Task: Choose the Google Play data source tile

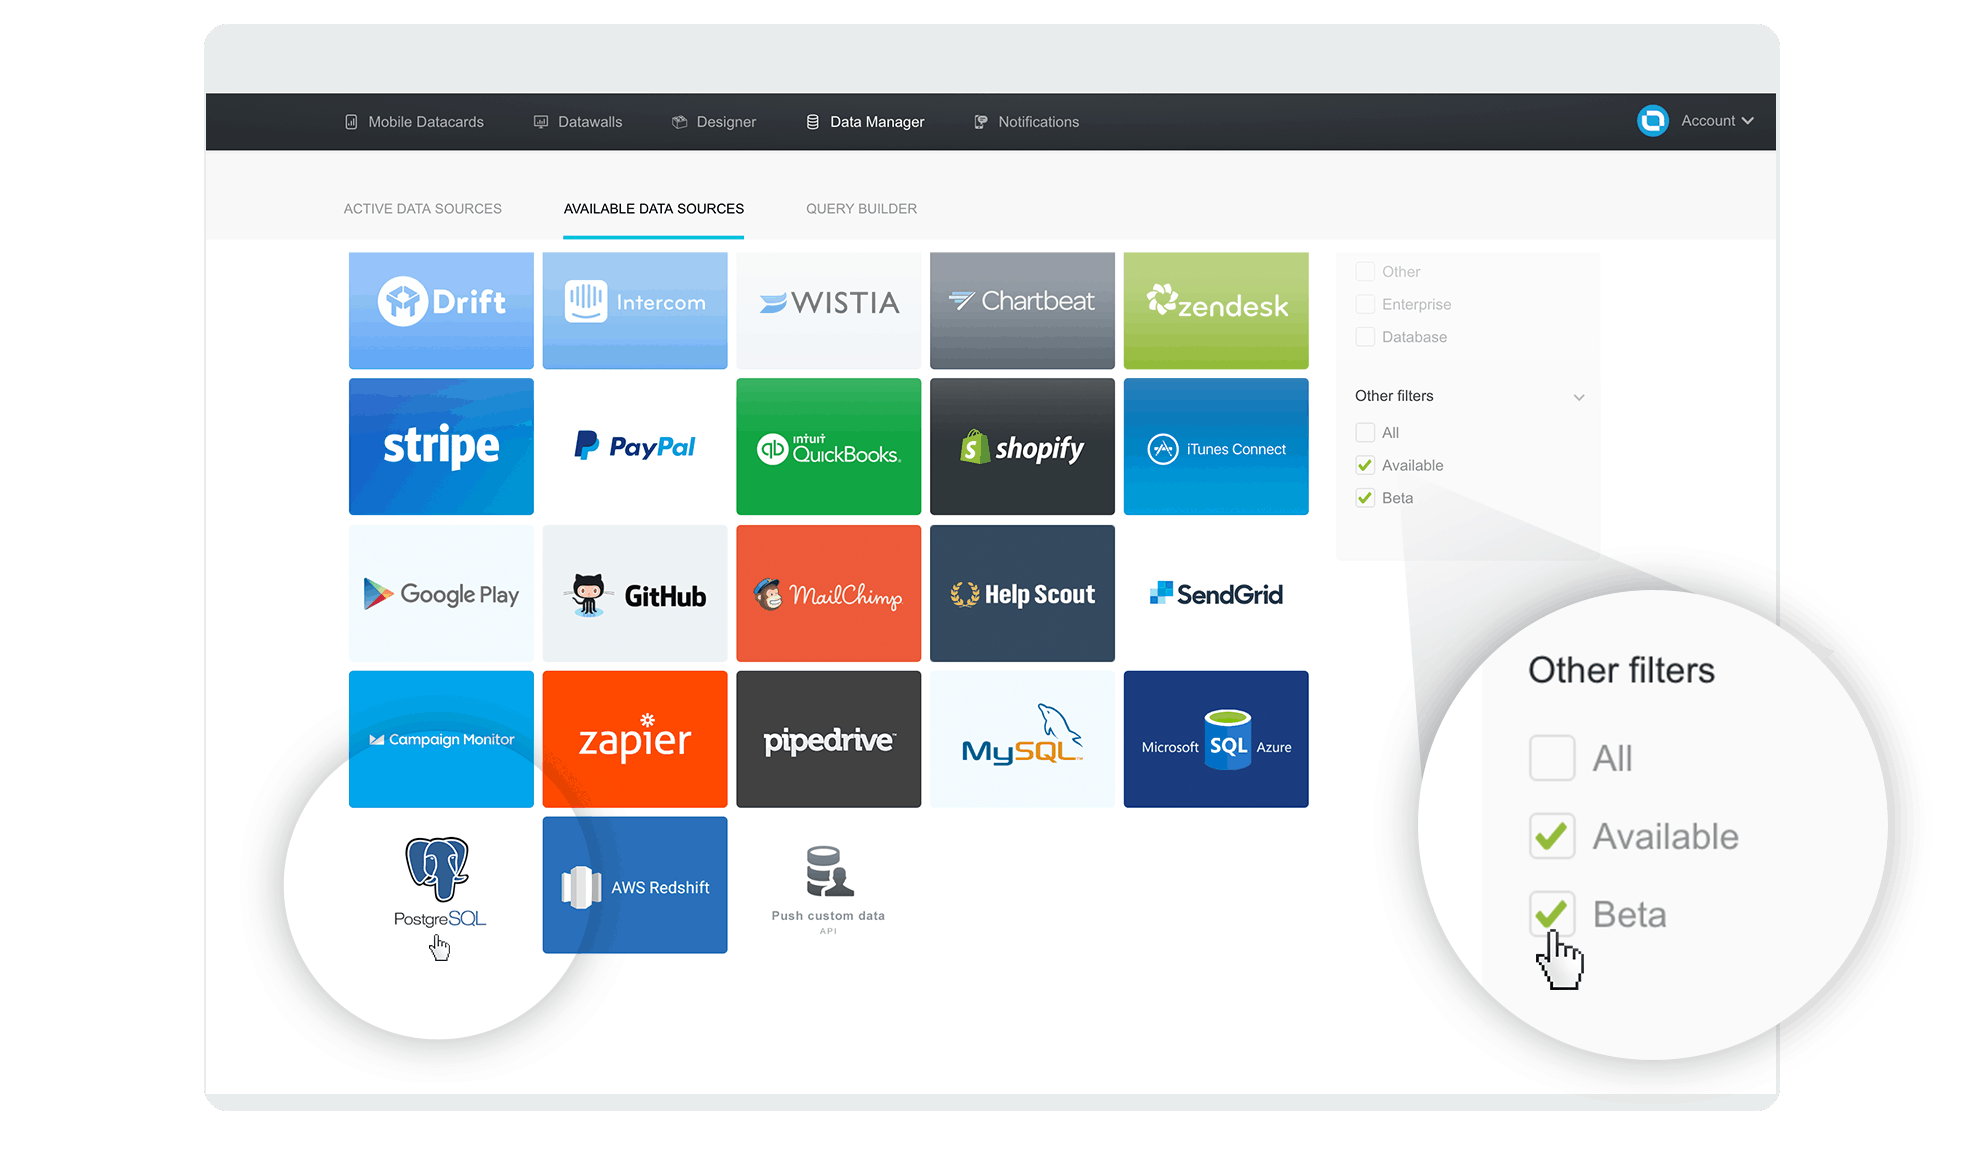Action: point(441,593)
